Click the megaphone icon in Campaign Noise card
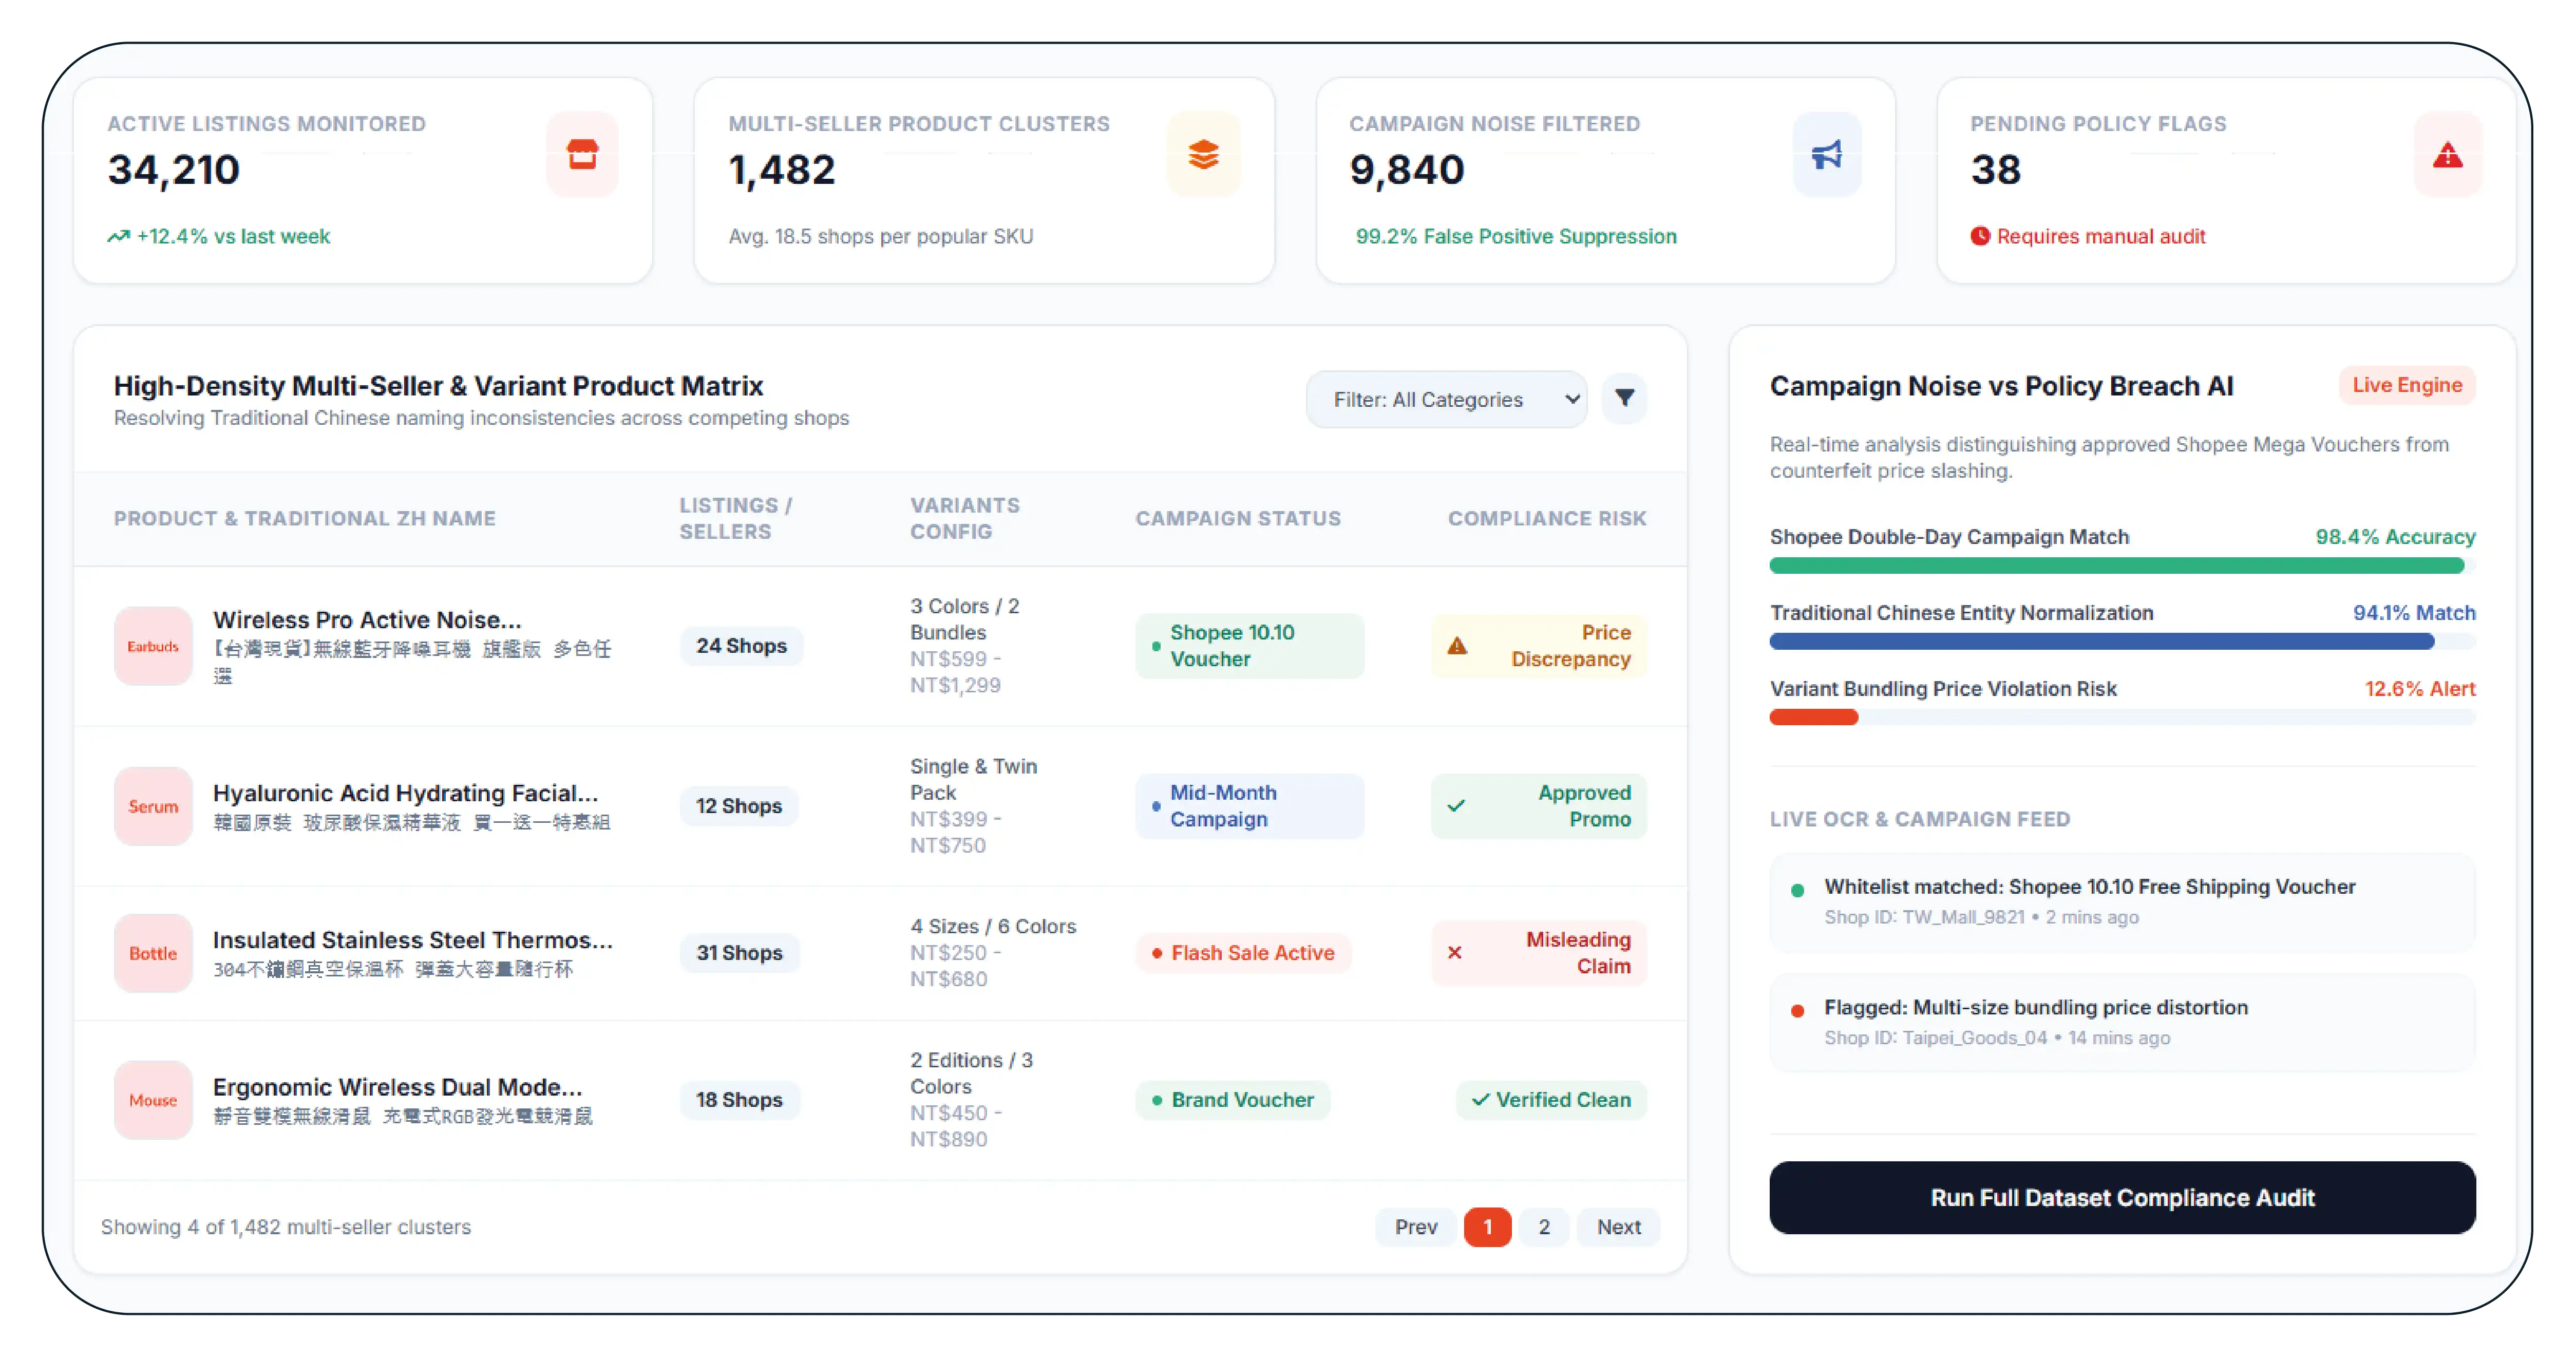Image resolution: width=2576 pixels, height=1357 pixels. 1826,155
